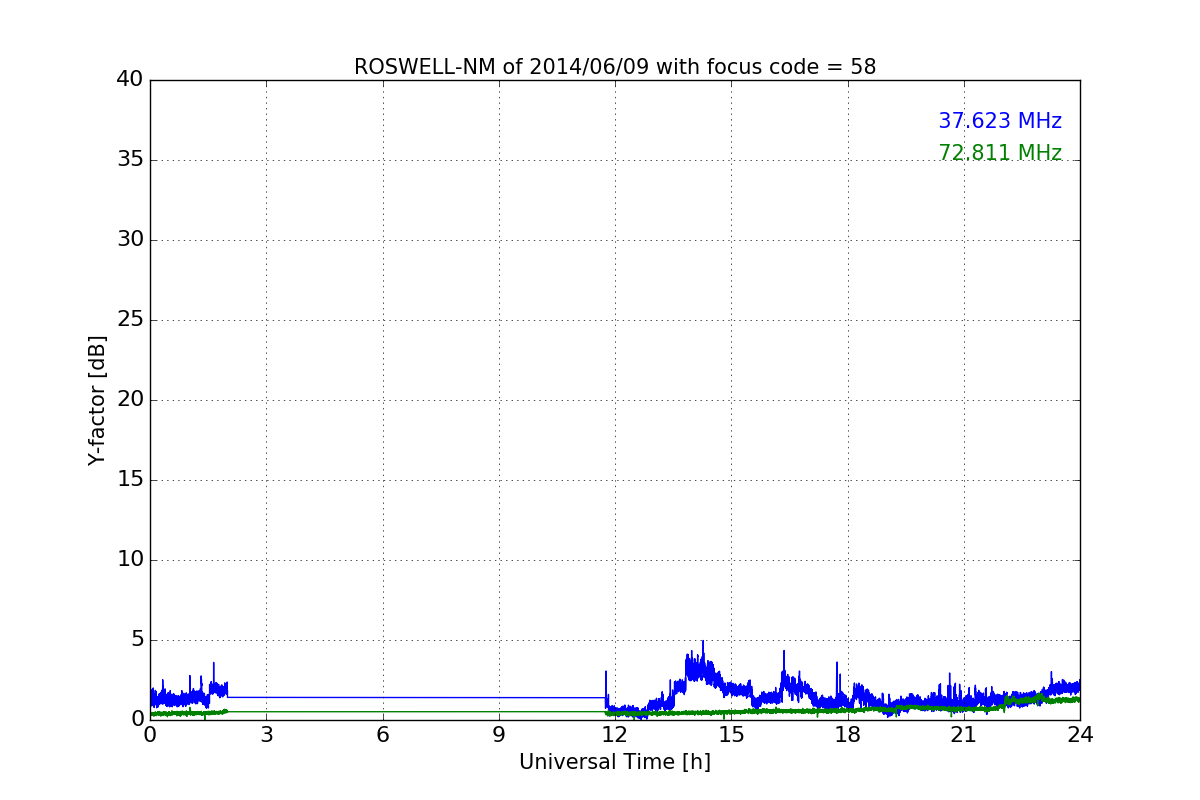Click y-axis tick label '40'
Image resolution: width=1200 pixels, height=800 pixels.
coord(130,80)
